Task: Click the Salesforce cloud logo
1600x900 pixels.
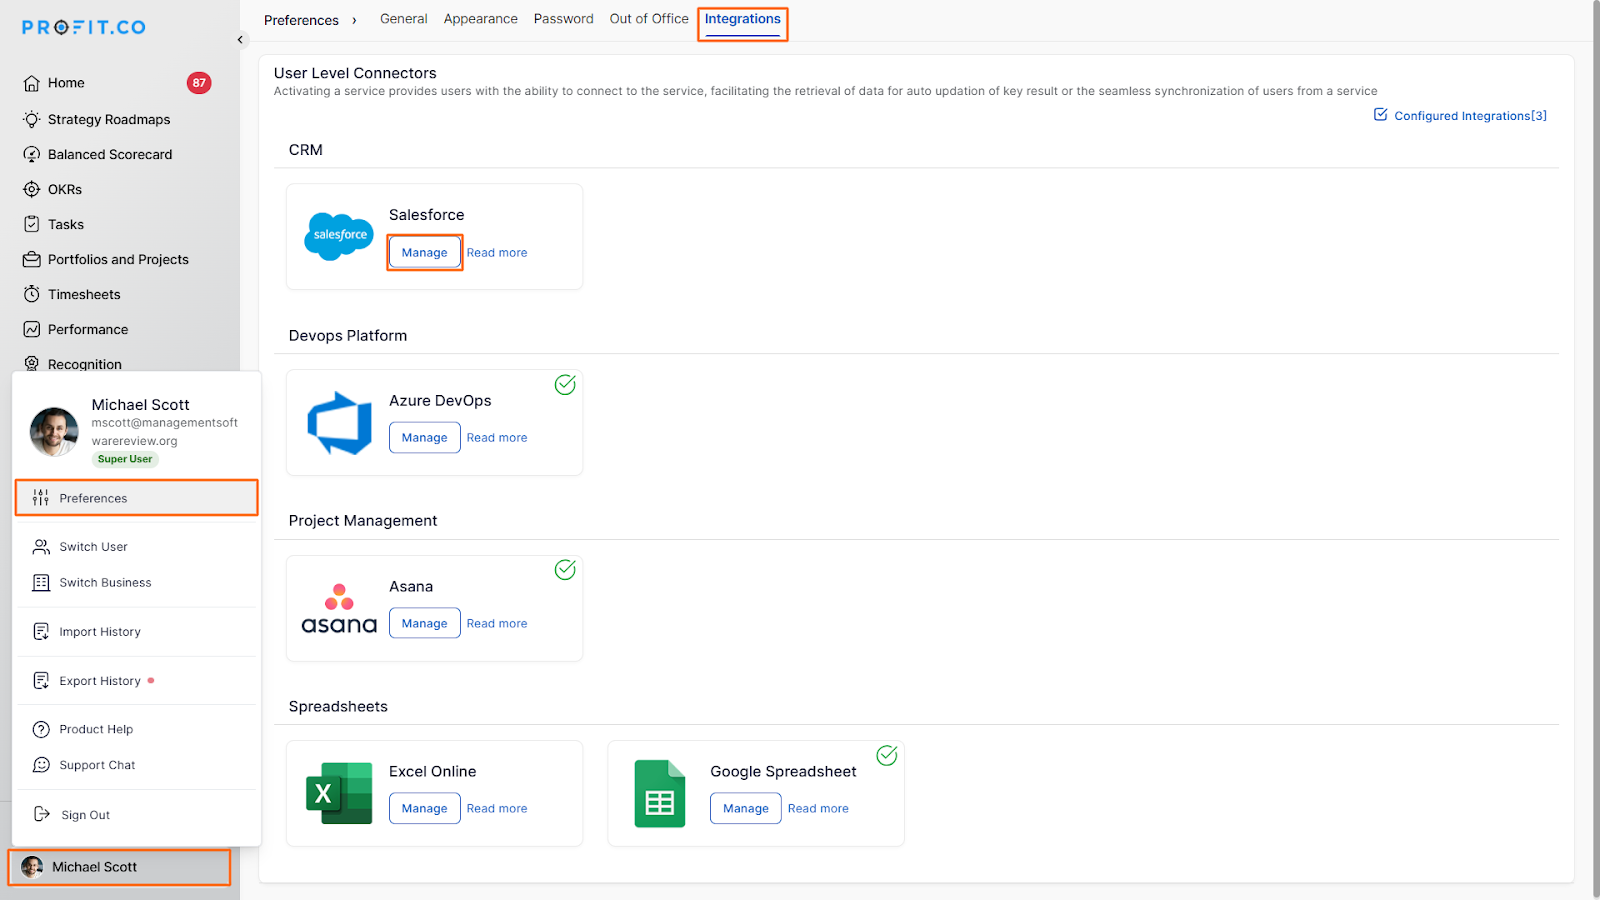Action: [x=339, y=236]
